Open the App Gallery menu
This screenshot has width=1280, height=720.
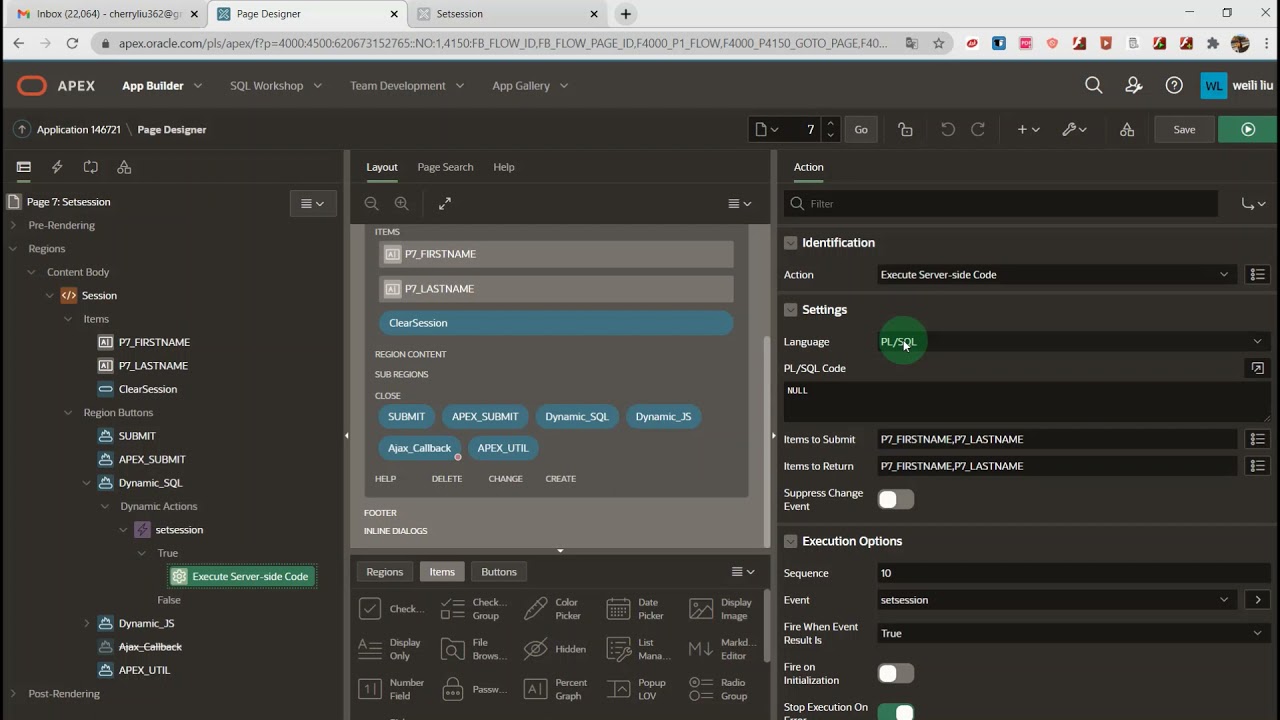tap(530, 86)
